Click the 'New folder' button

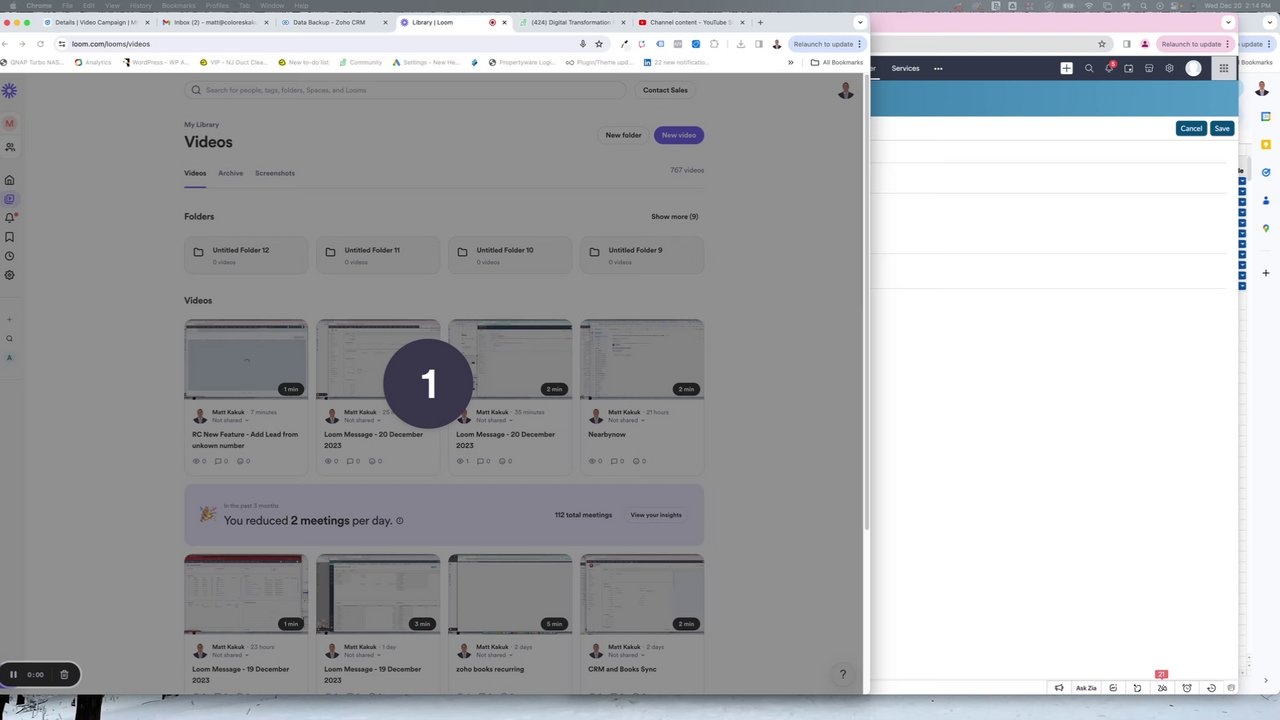point(624,135)
